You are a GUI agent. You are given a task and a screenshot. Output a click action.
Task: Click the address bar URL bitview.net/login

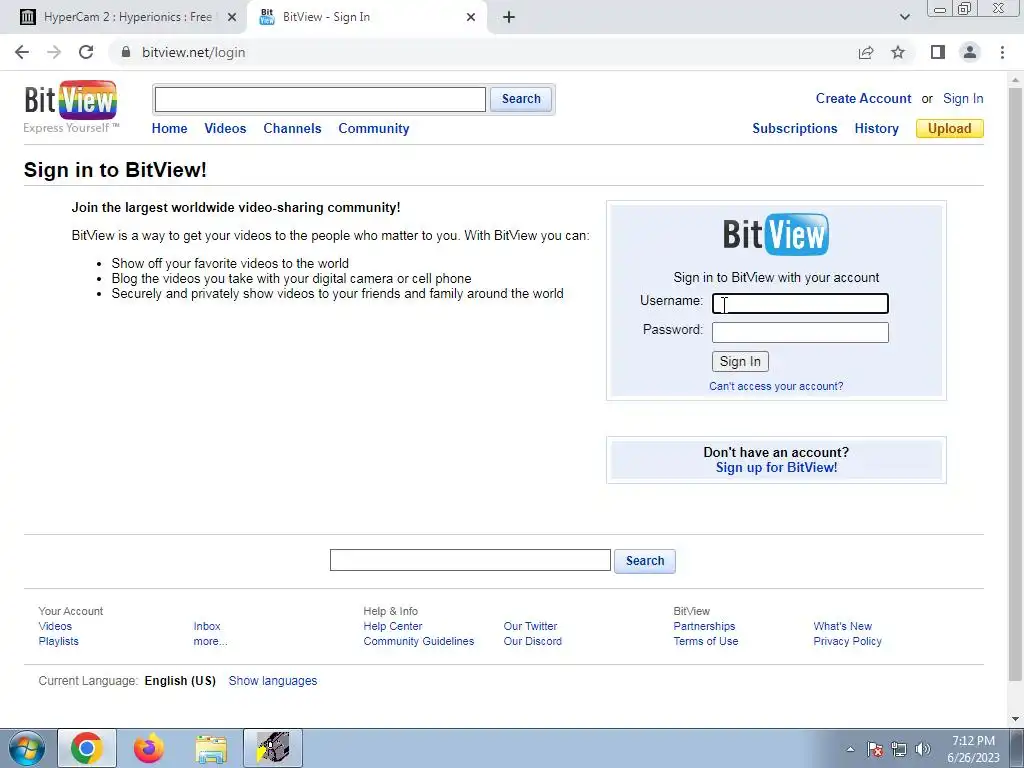(x=193, y=52)
